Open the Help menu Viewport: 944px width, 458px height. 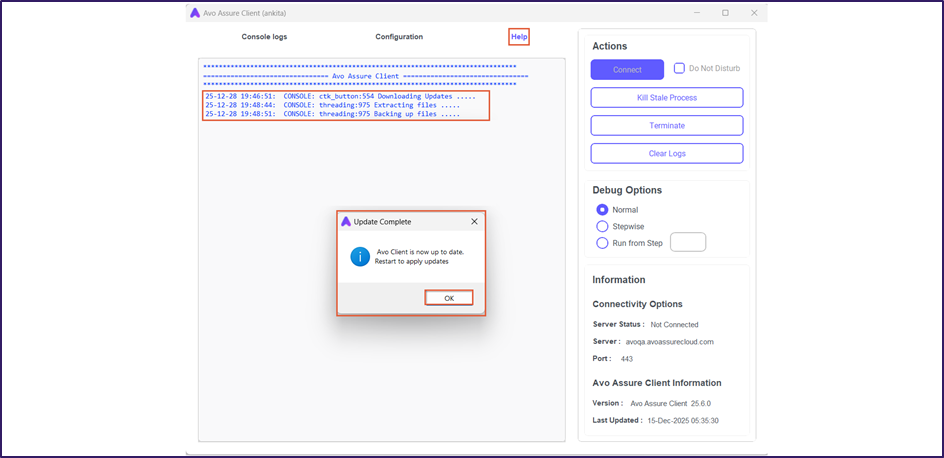519,37
